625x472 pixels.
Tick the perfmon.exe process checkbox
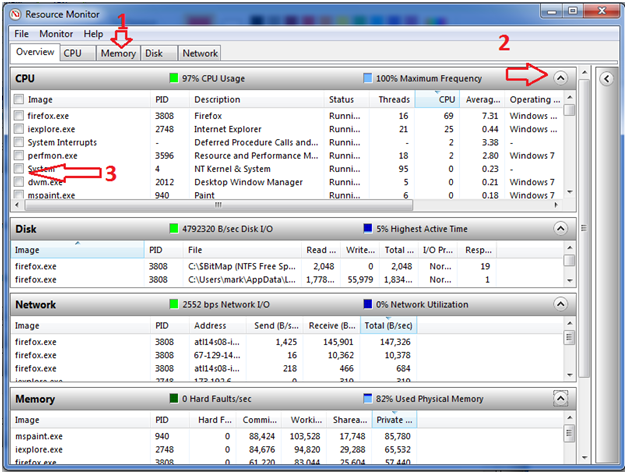point(19,156)
